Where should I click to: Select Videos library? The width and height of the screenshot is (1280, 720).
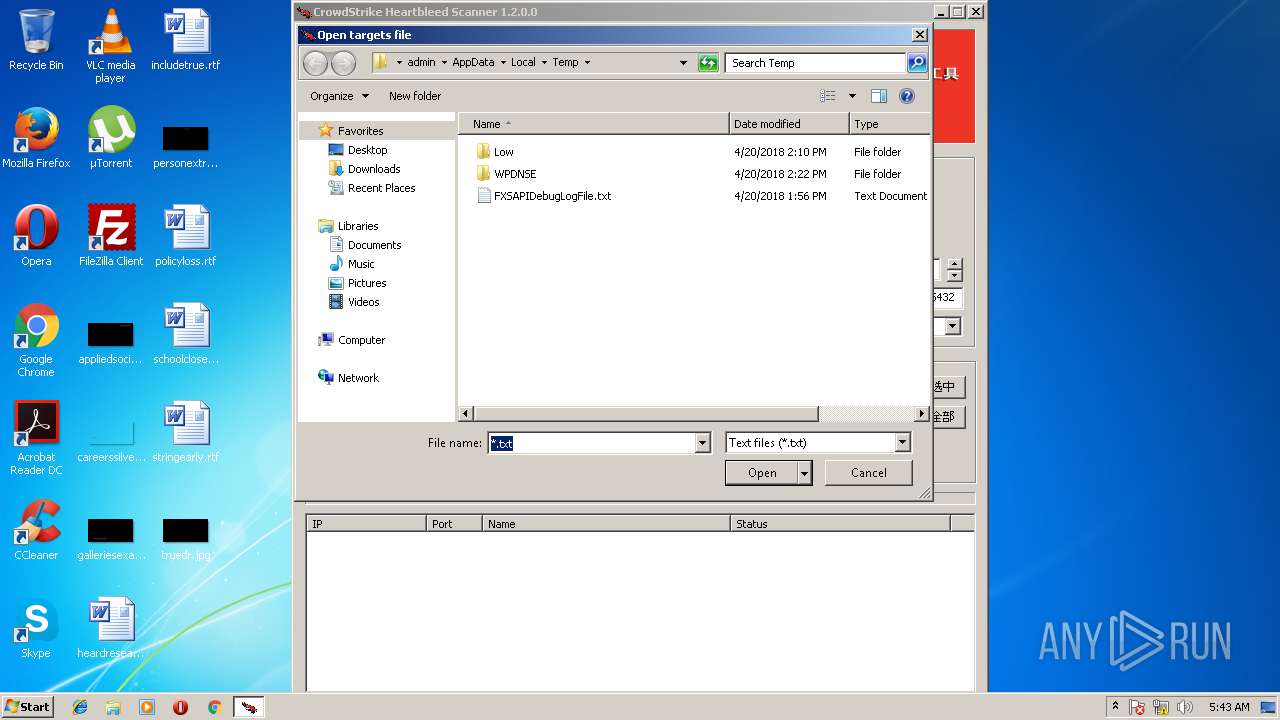tap(363, 302)
